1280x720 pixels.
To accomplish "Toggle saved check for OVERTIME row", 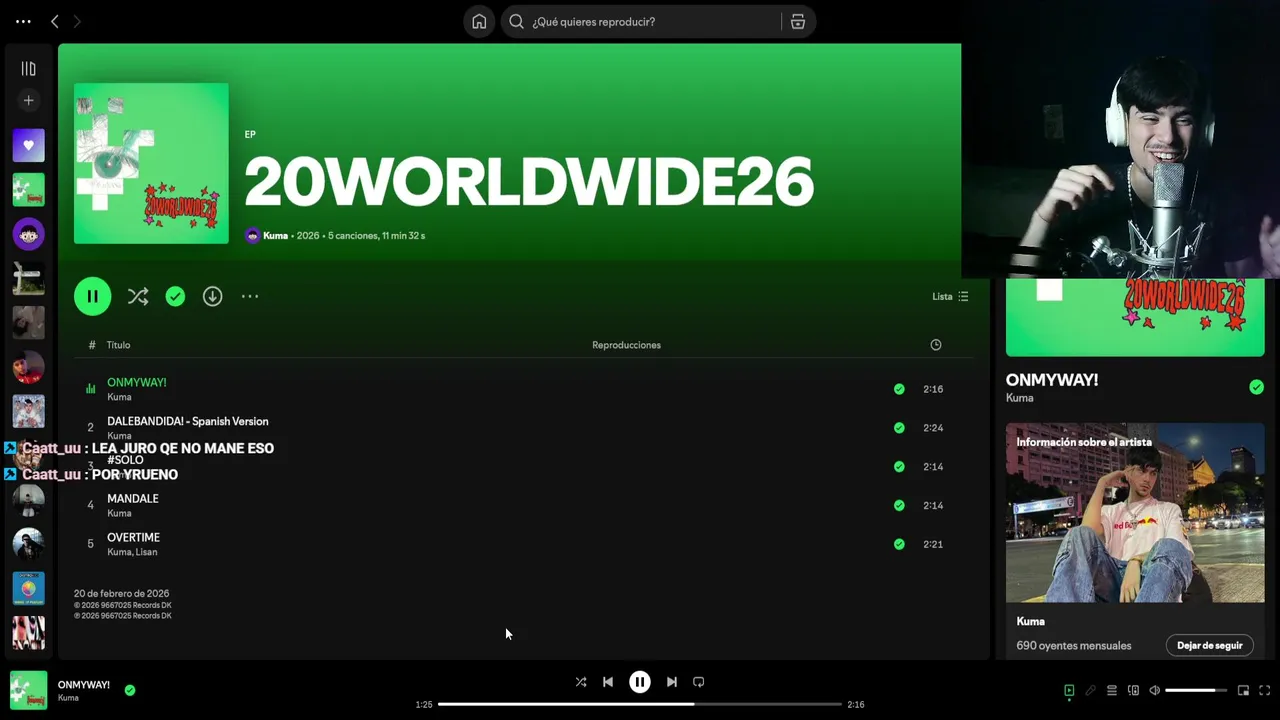I will 899,544.
